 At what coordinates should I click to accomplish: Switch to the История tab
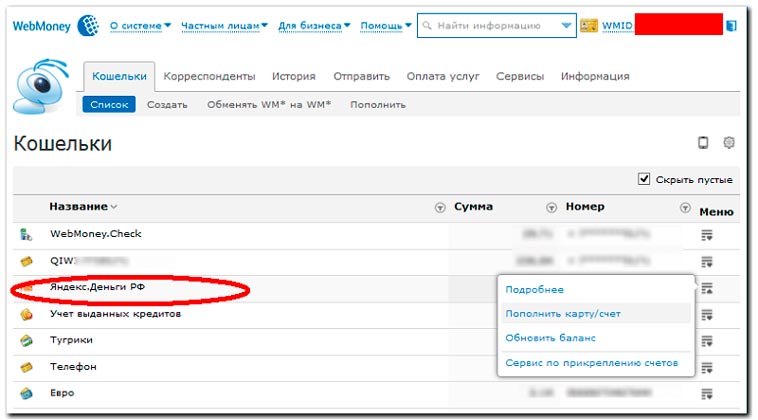293,76
